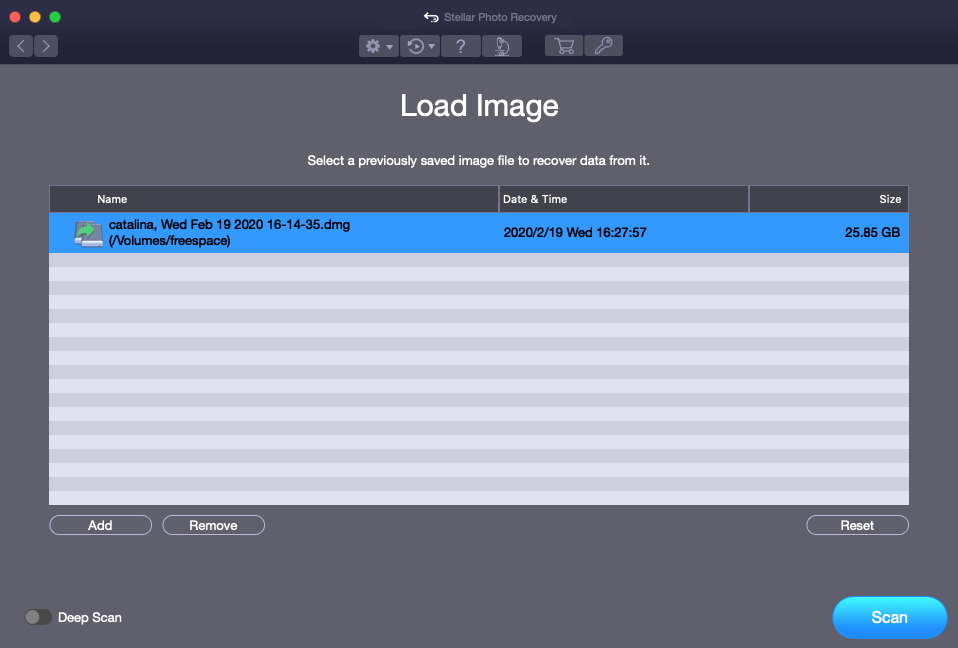958x648 pixels.
Task: Toggle the Deep Scan switch
Action: click(38, 617)
